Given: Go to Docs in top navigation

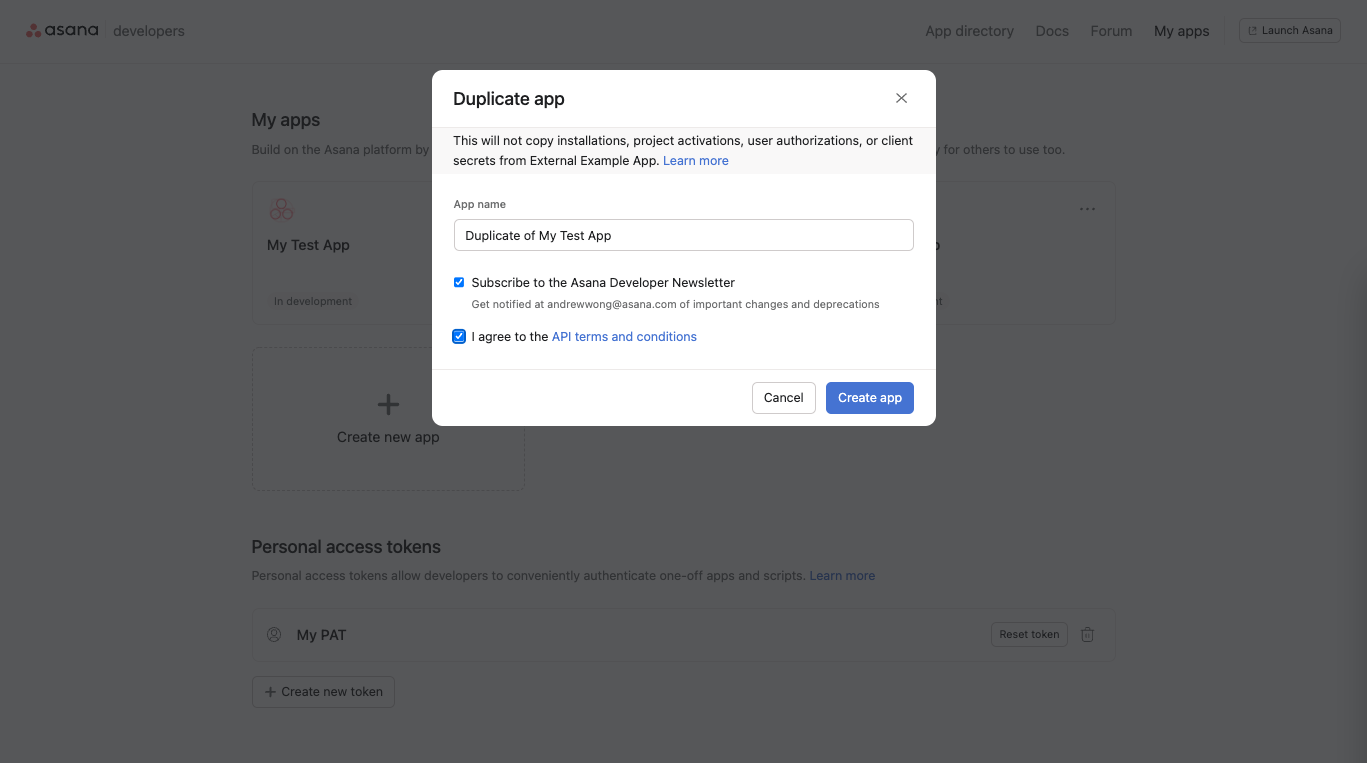Looking at the screenshot, I should 1052,31.
